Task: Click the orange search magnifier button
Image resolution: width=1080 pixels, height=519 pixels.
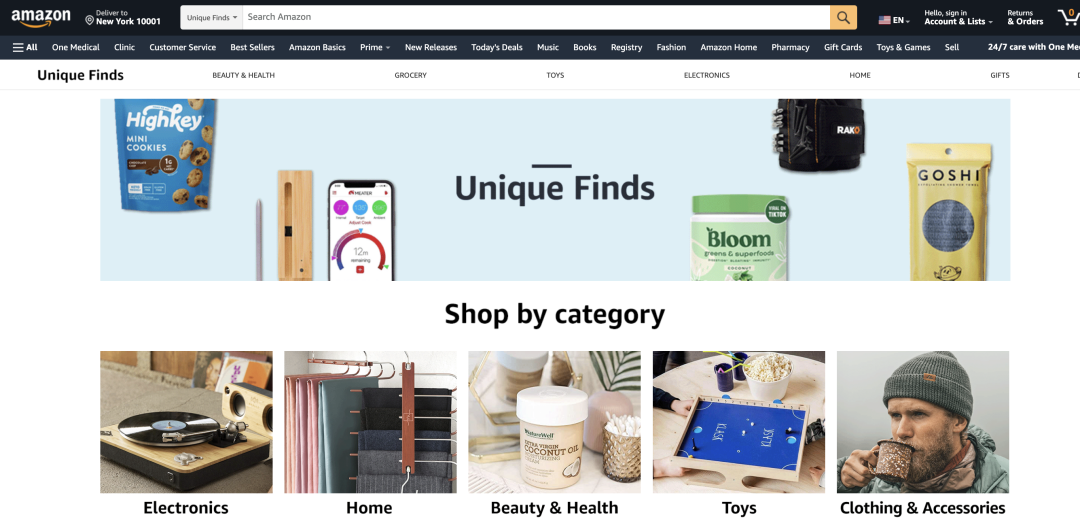Action: tap(843, 17)
